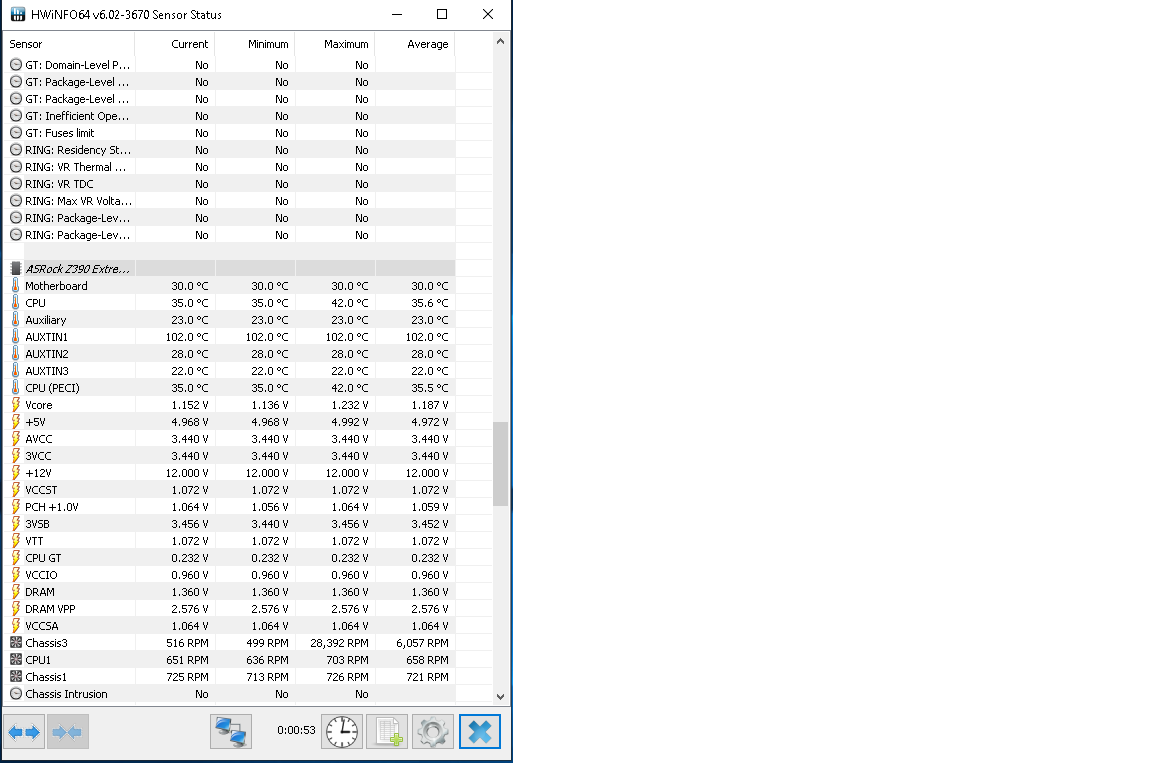Select GT: Inefficient Ope... row

coord(230,116)
